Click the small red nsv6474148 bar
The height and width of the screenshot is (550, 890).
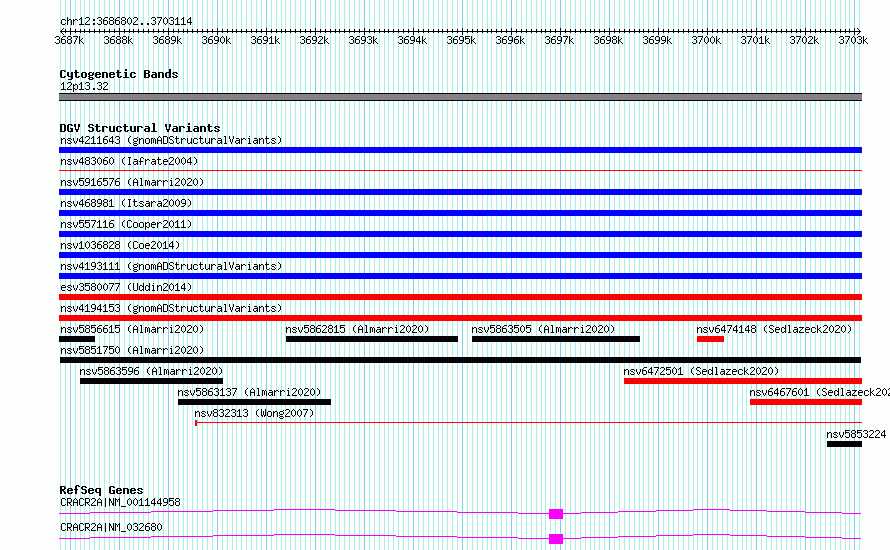(x=710, y=339)
